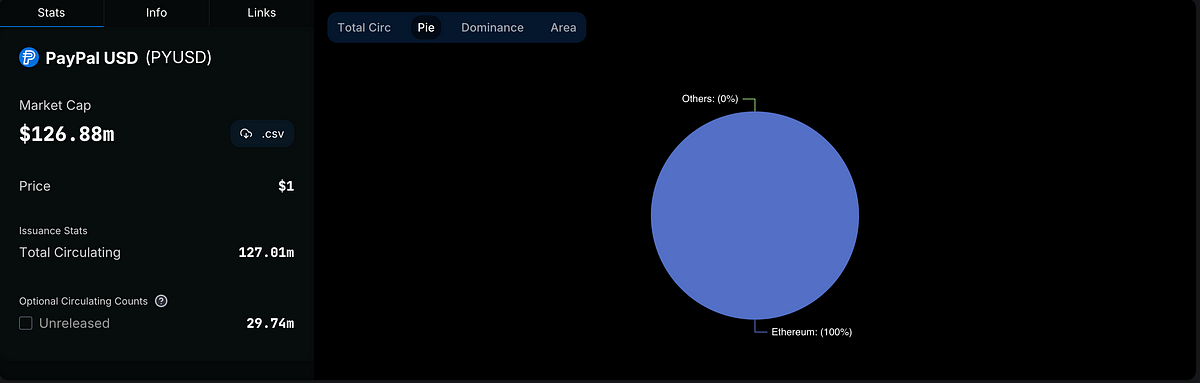Enable the Unreleased checkbox
Image resolution: width=1200 pixels, height=383 pixels.
tap(26, 323)
